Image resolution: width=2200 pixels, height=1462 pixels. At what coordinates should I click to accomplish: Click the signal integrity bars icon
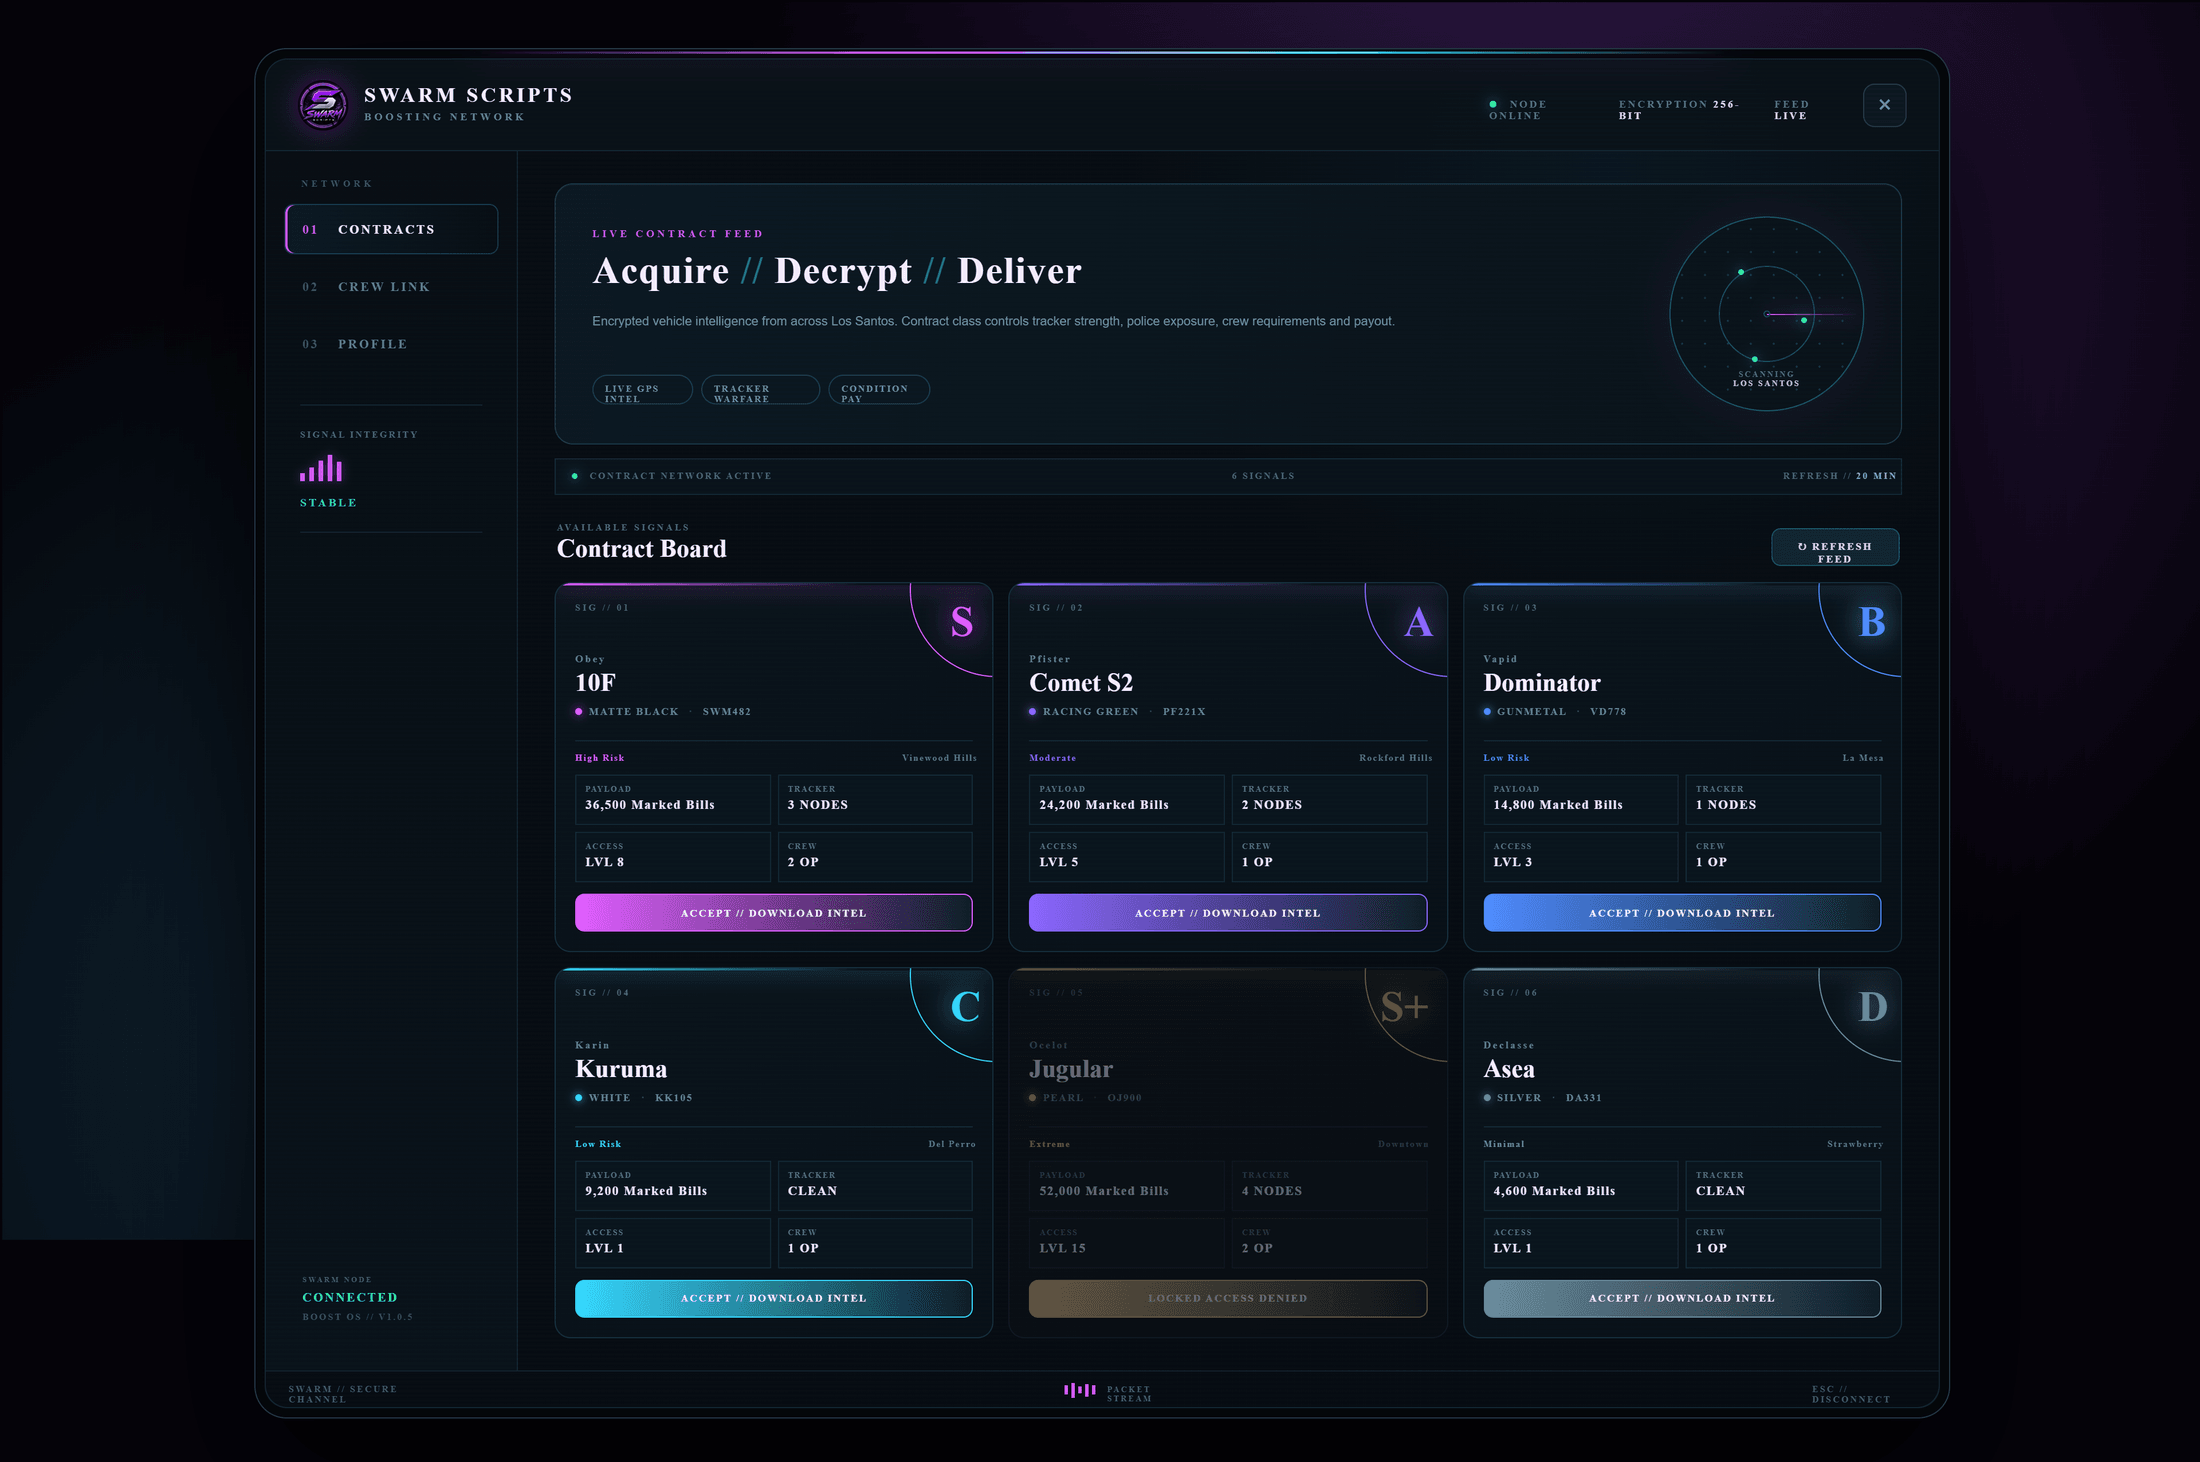click(321, 469)
